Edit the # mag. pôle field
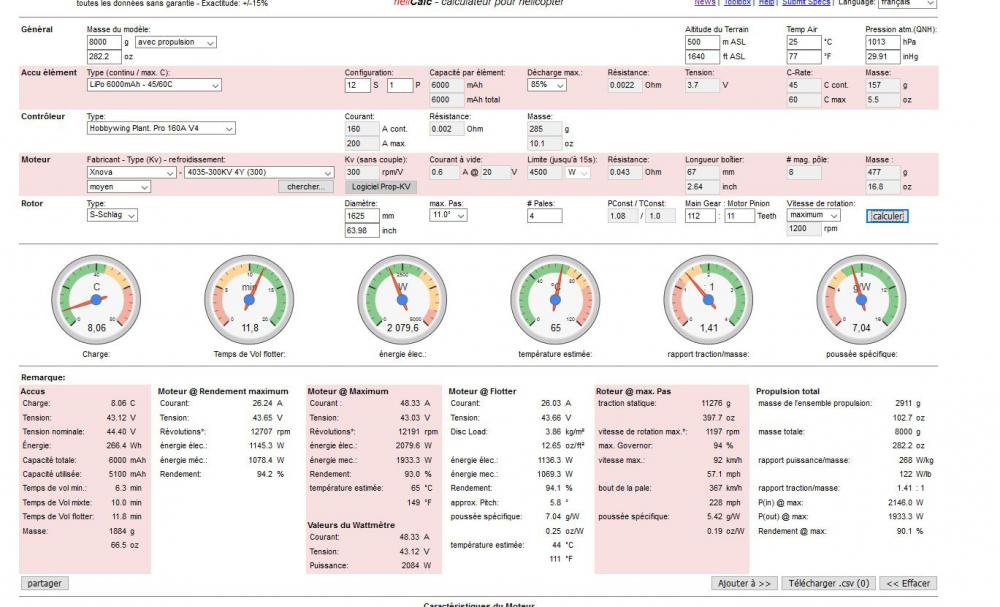This screenshot has height=607, width=1000. 804,172
